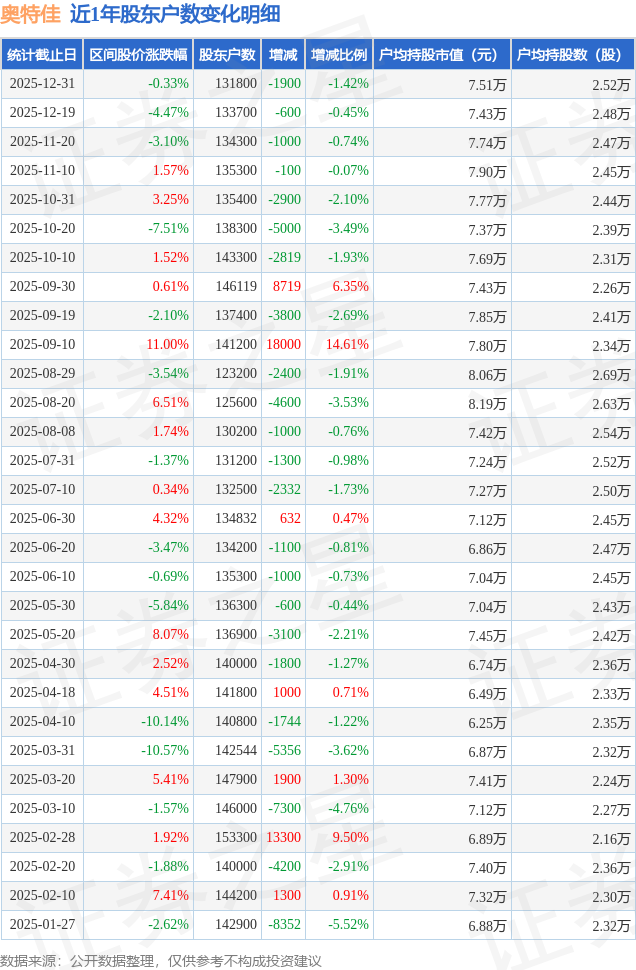The height and width of the screenshot is (970, 636).
Task: Select the 2025-12-31 date cell
Action: pyautogui.click(x=42, y=84)
